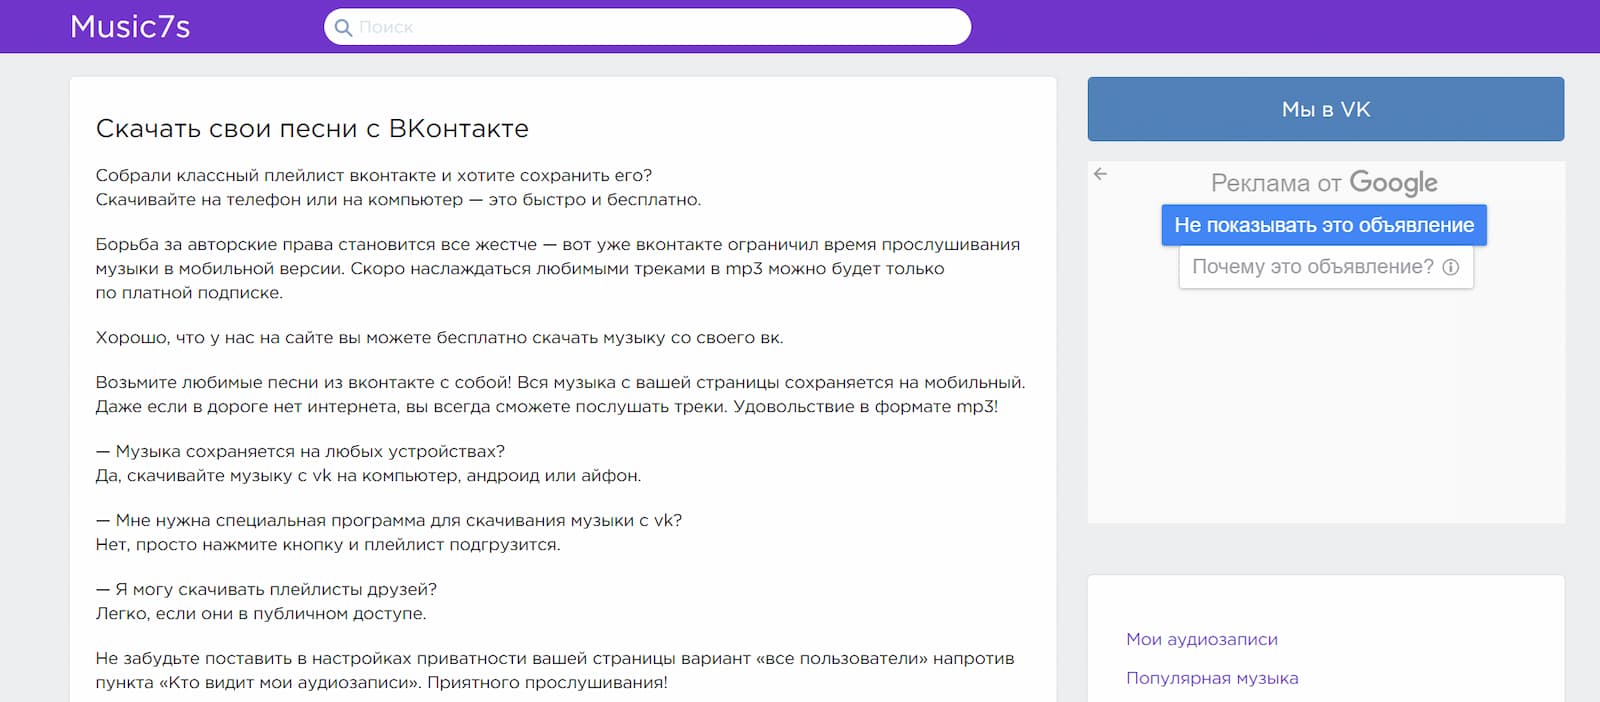This screenshot has height=702, width=1600.
Task: Click the line Собрали классный плейлист вконтакте
Action: point(374,175)
